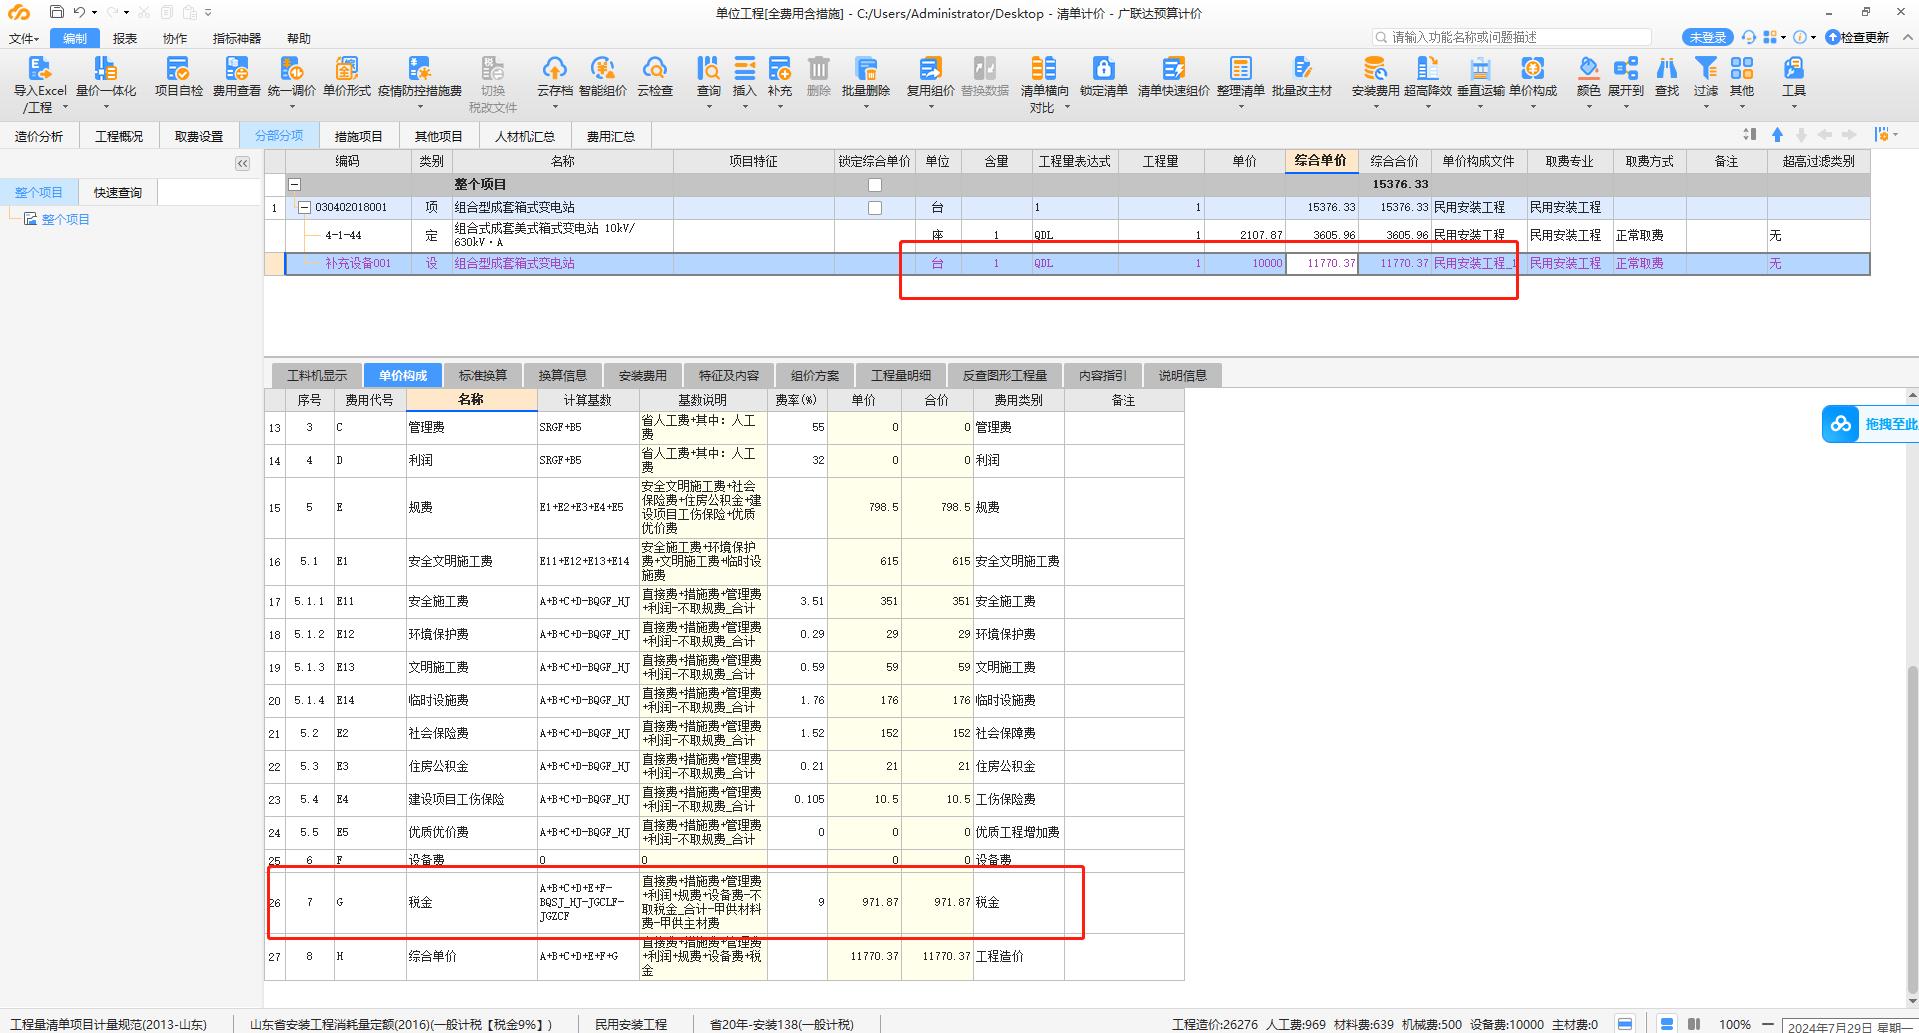
Task: Click the 未登录 login button
Action: pyautogui.click(x=1707, y=37)
